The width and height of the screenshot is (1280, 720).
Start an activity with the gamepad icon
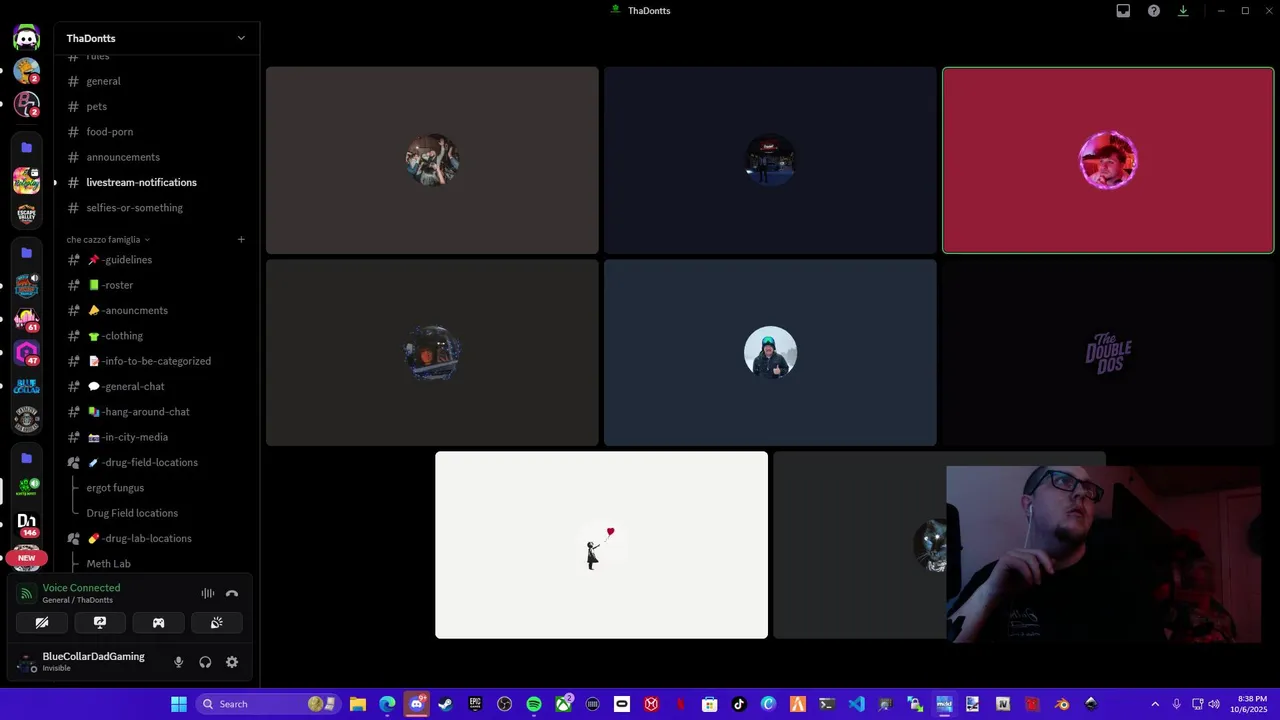pos(158,623)
